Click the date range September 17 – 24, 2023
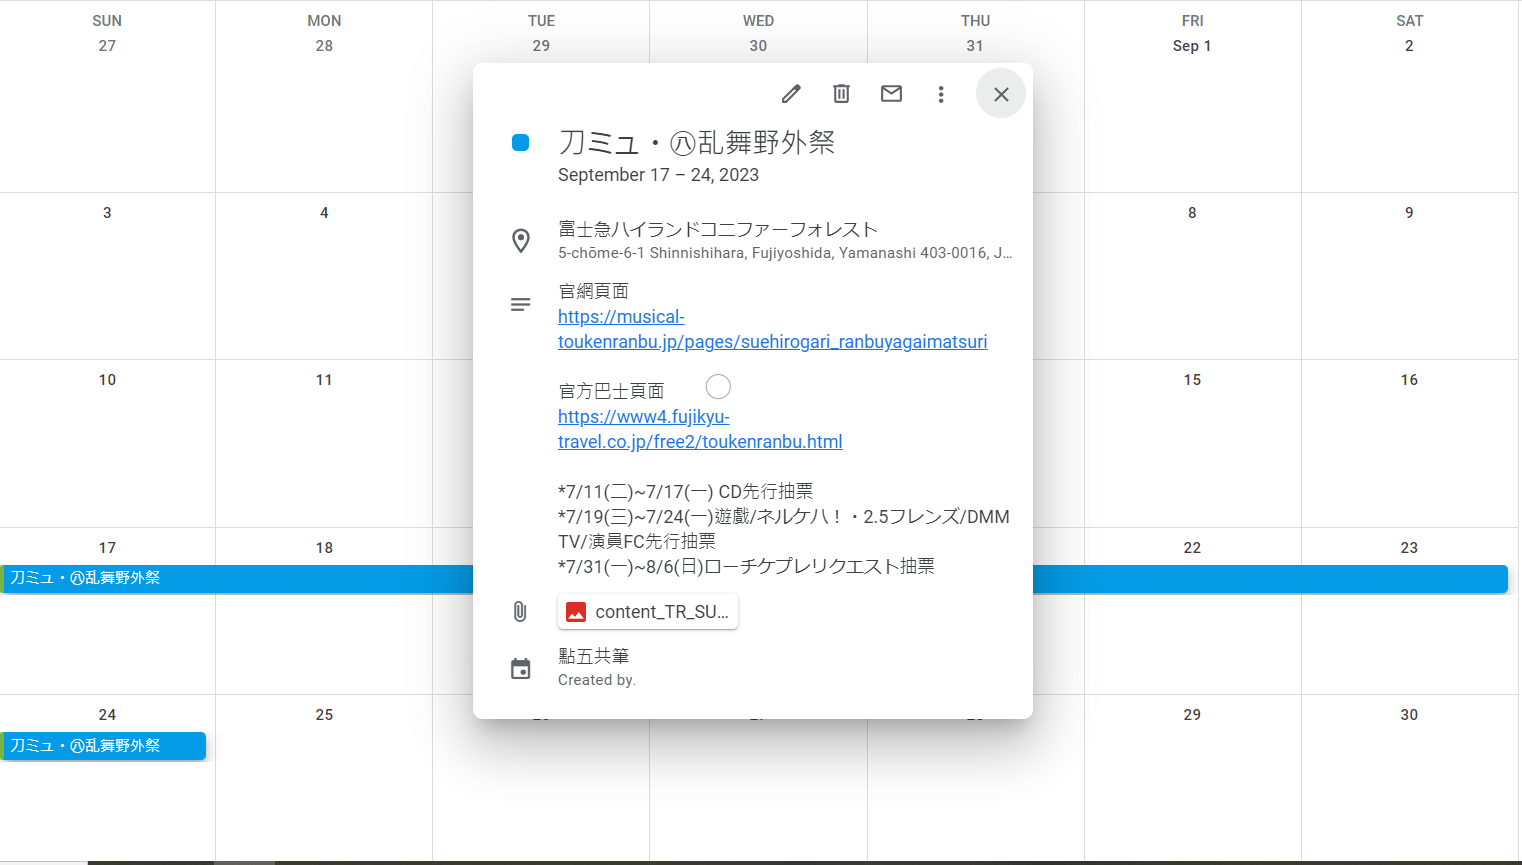 [x=658, y=175]
